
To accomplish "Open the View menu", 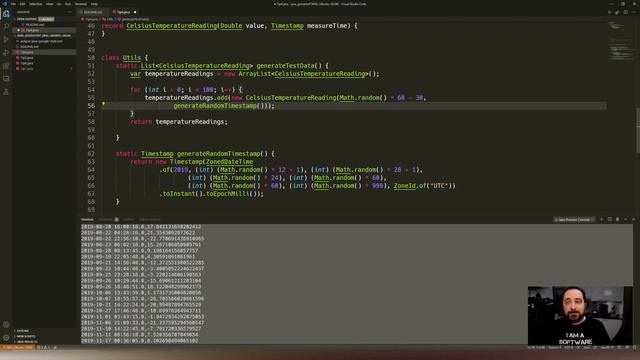I will [x=49, y=4].
